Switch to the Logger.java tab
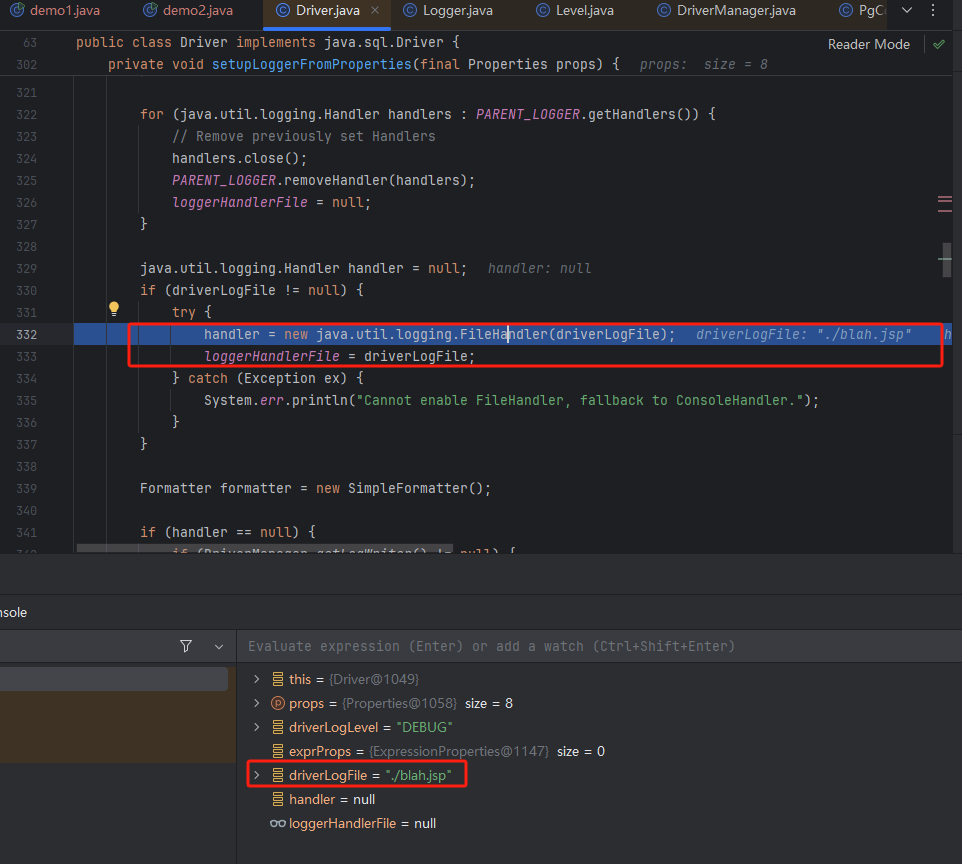 pos(448,10)
